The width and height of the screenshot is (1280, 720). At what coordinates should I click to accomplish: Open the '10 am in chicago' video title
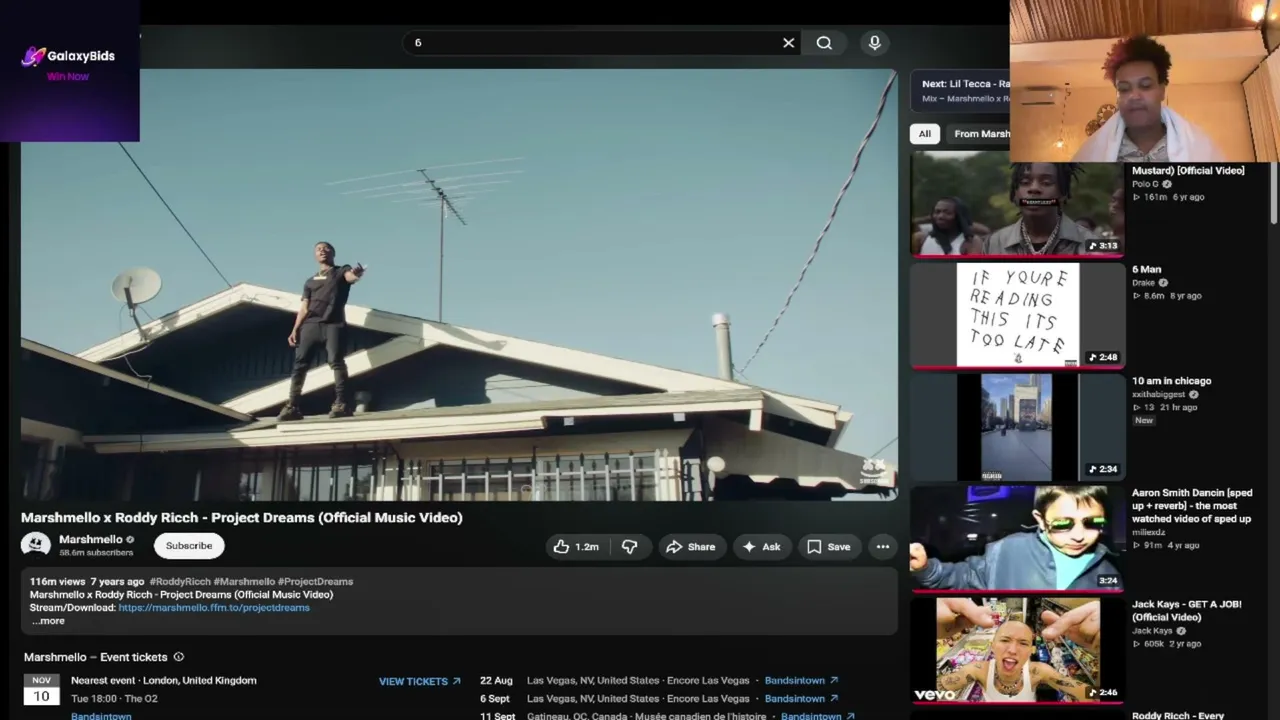(x=1171, y=381)
